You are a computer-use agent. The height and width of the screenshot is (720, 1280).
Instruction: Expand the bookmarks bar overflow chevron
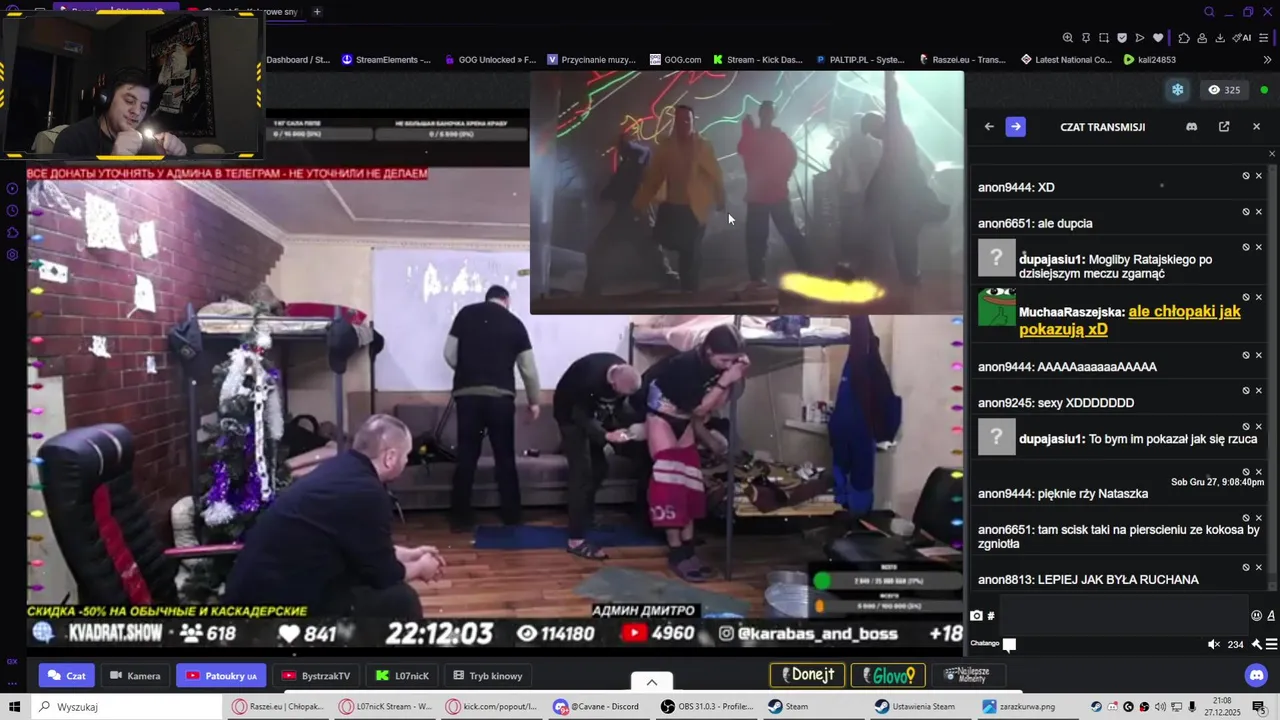pos(1268,60)
